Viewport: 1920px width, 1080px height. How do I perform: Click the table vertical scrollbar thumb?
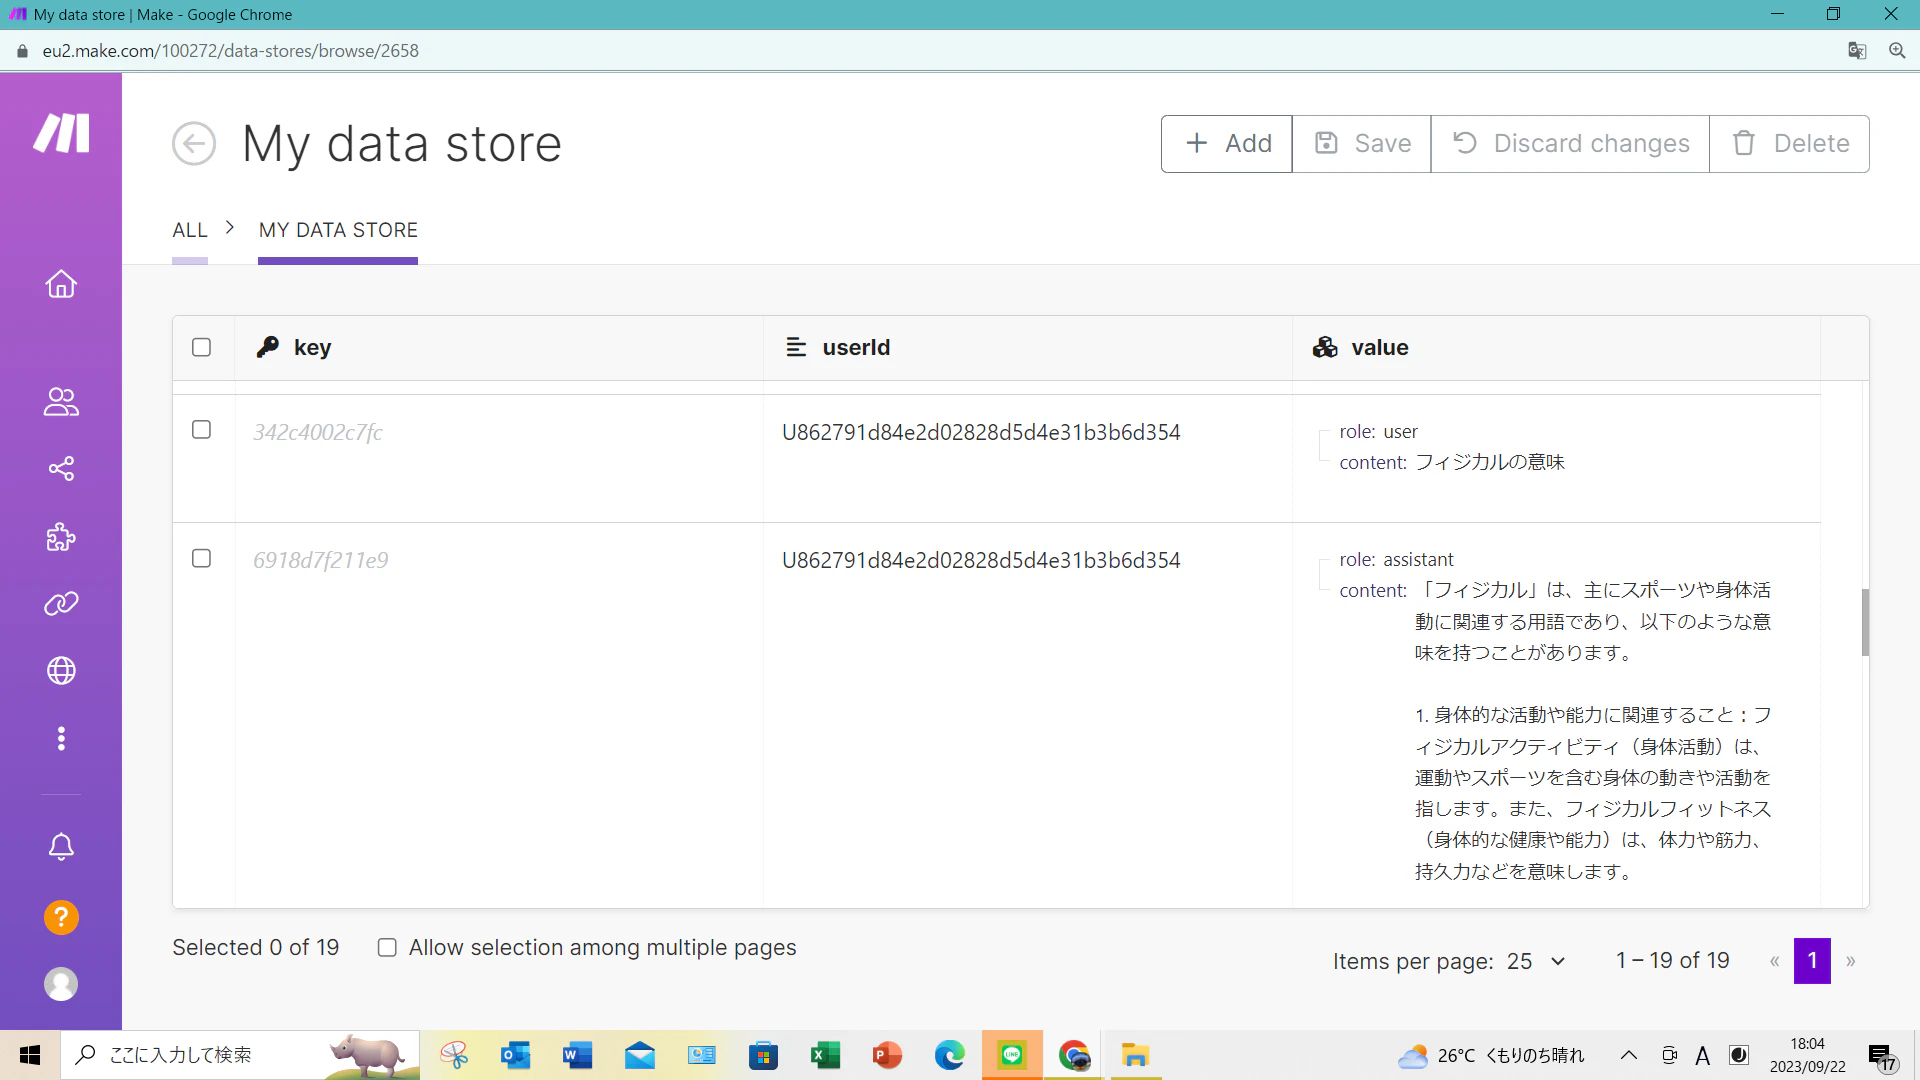[1865, 622]
